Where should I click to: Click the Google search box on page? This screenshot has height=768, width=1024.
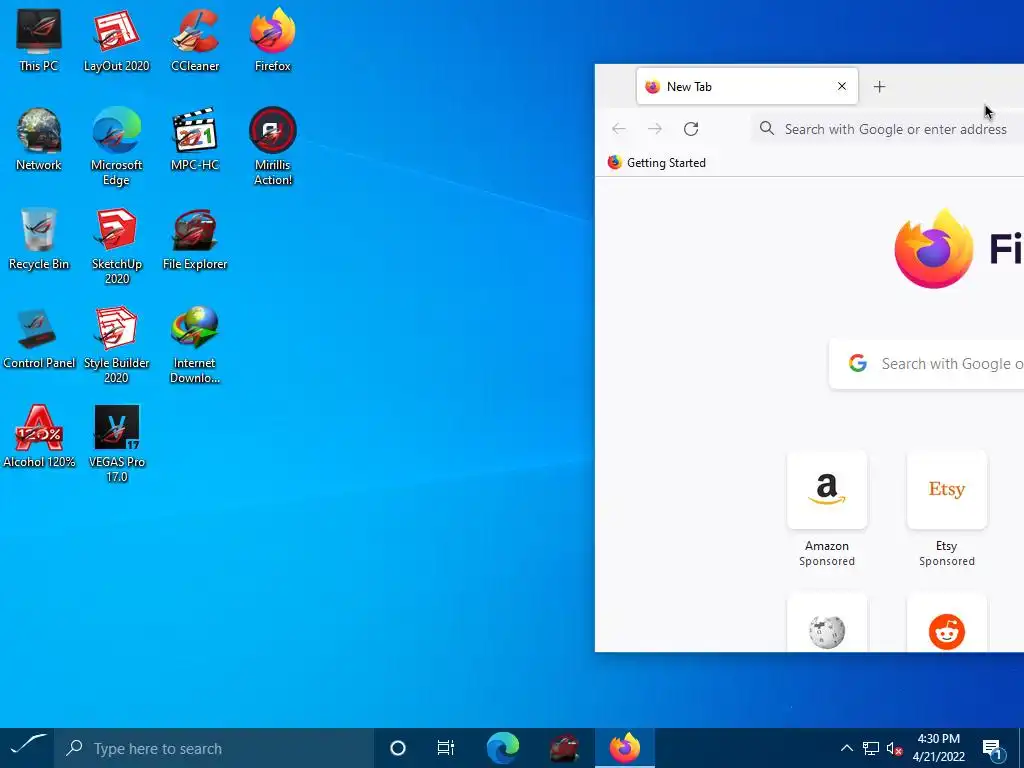[927, 364]
